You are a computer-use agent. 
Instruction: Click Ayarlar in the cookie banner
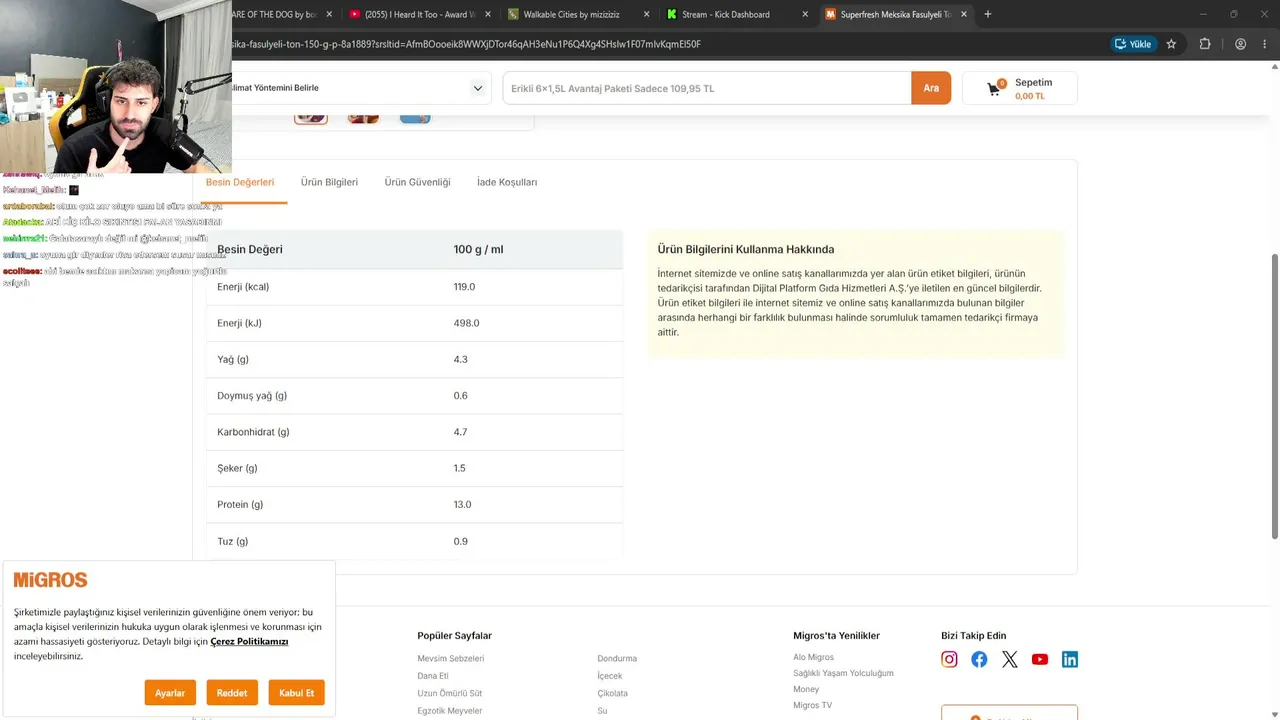[170, 693]
